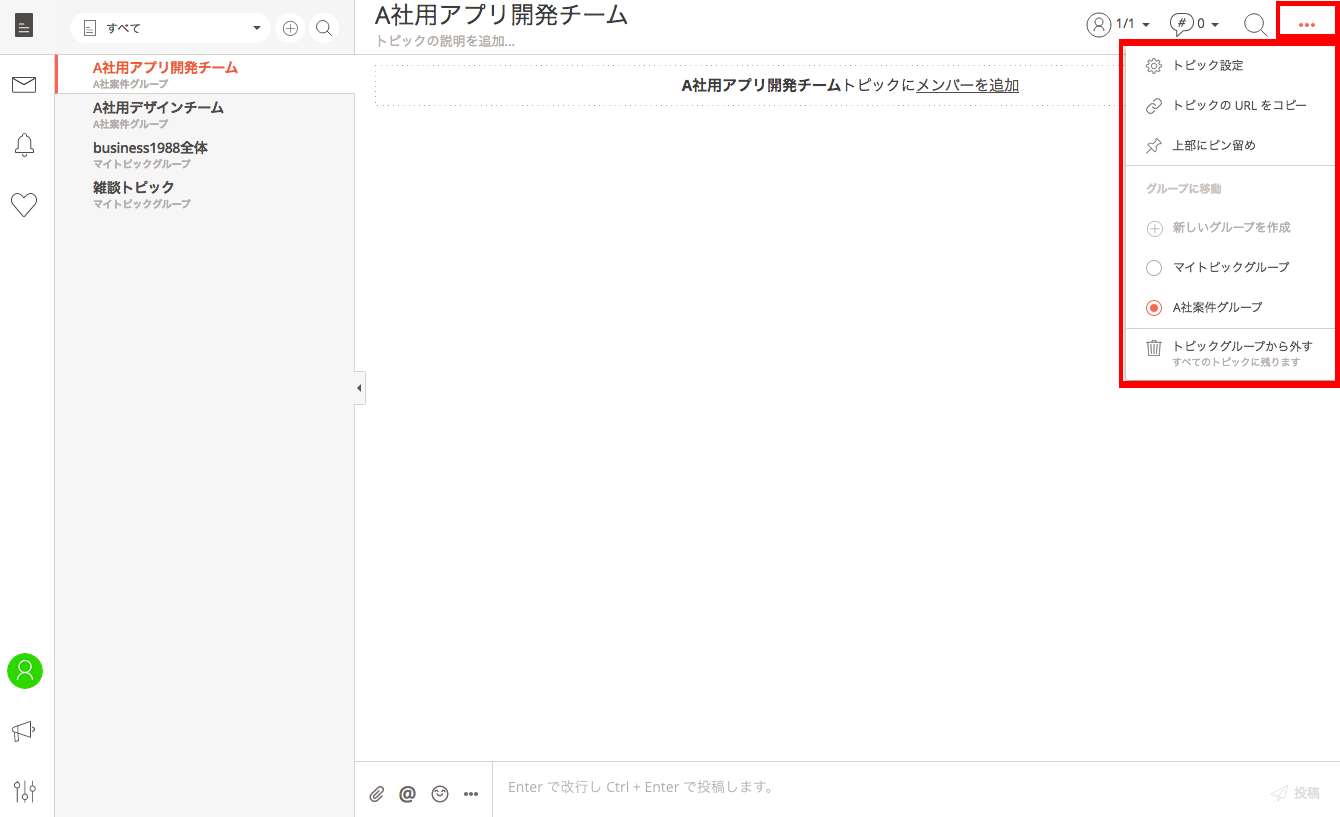Select トピックの URL をコピー menu item
1340x817 pixels.
[x=1239, y=106]
